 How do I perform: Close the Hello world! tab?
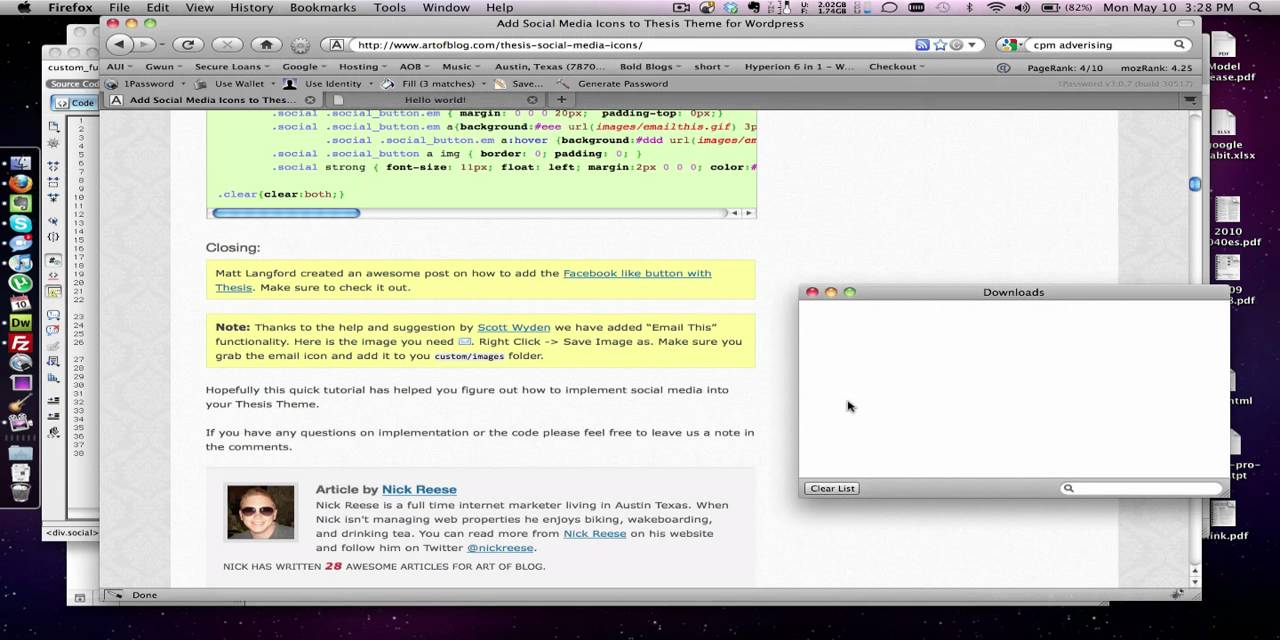532,100
